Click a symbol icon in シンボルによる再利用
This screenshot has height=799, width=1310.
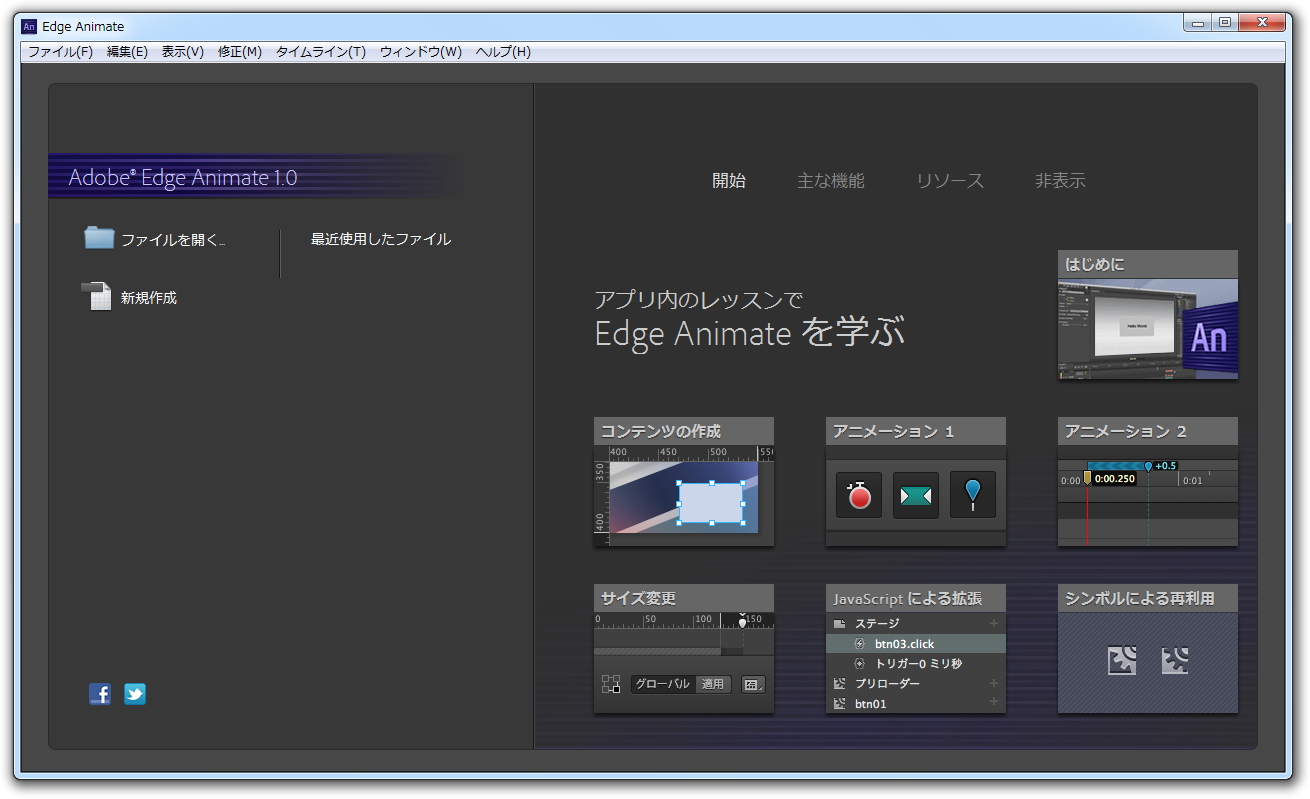(1121, 660)
